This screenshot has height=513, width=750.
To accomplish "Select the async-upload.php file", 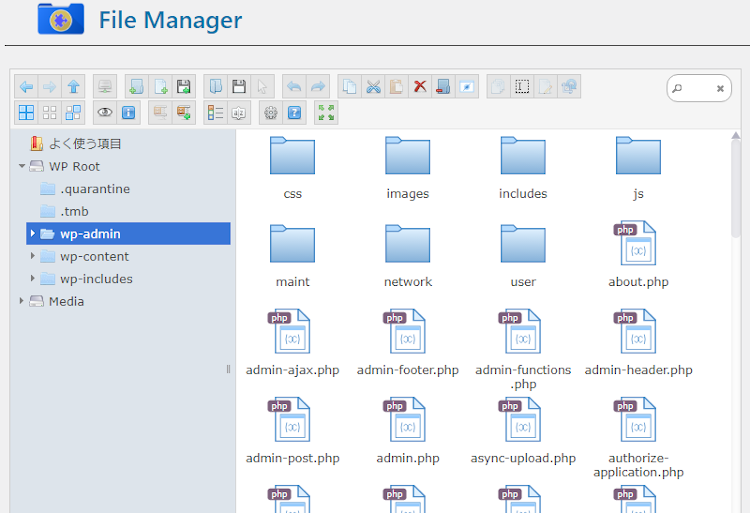I will click(523, 431).
